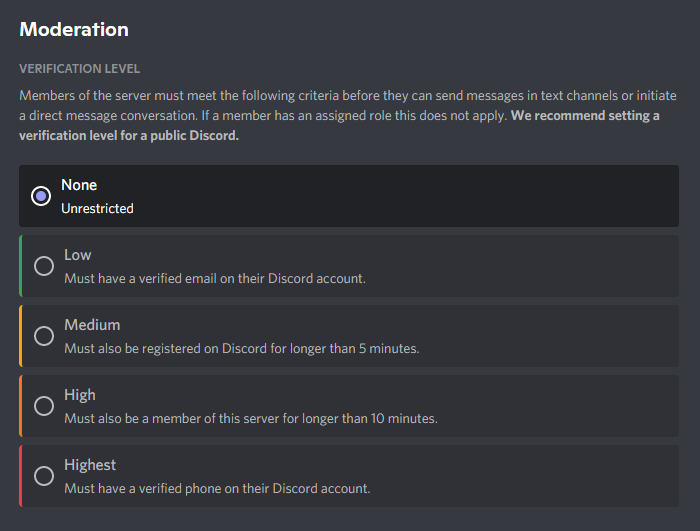Click the green accent bar on Low
The width and height of the screenshot is (700, 531).
click(x=21, y=266)
